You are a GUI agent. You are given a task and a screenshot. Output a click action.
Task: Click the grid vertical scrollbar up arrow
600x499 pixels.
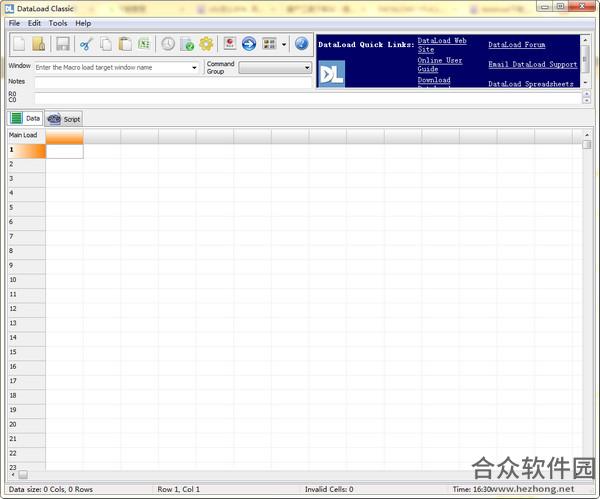(587, 135)
